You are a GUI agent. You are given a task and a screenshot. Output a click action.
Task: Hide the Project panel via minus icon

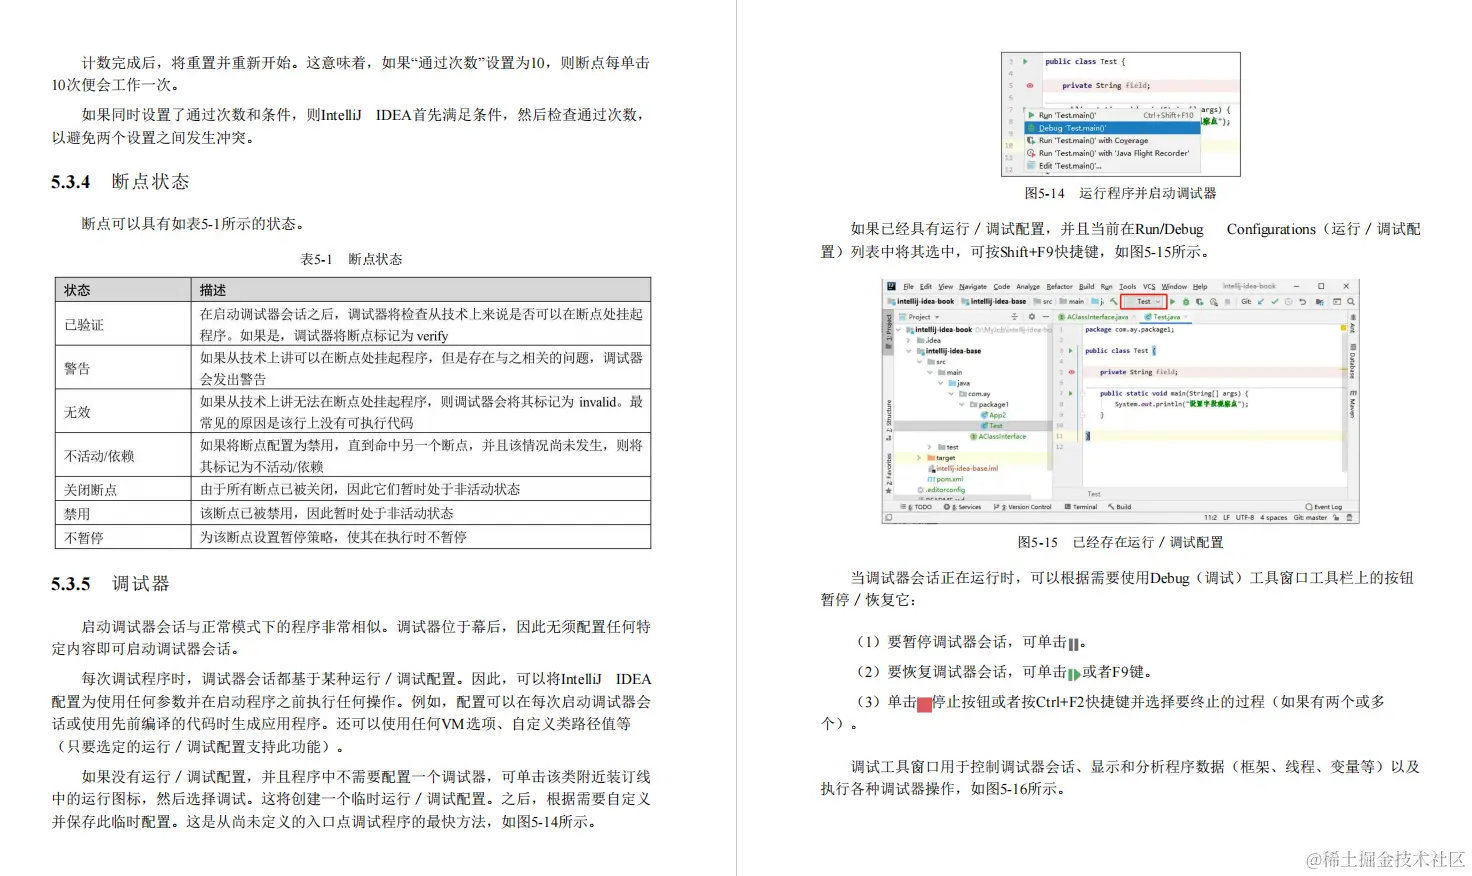click(x=1046, y=317)
